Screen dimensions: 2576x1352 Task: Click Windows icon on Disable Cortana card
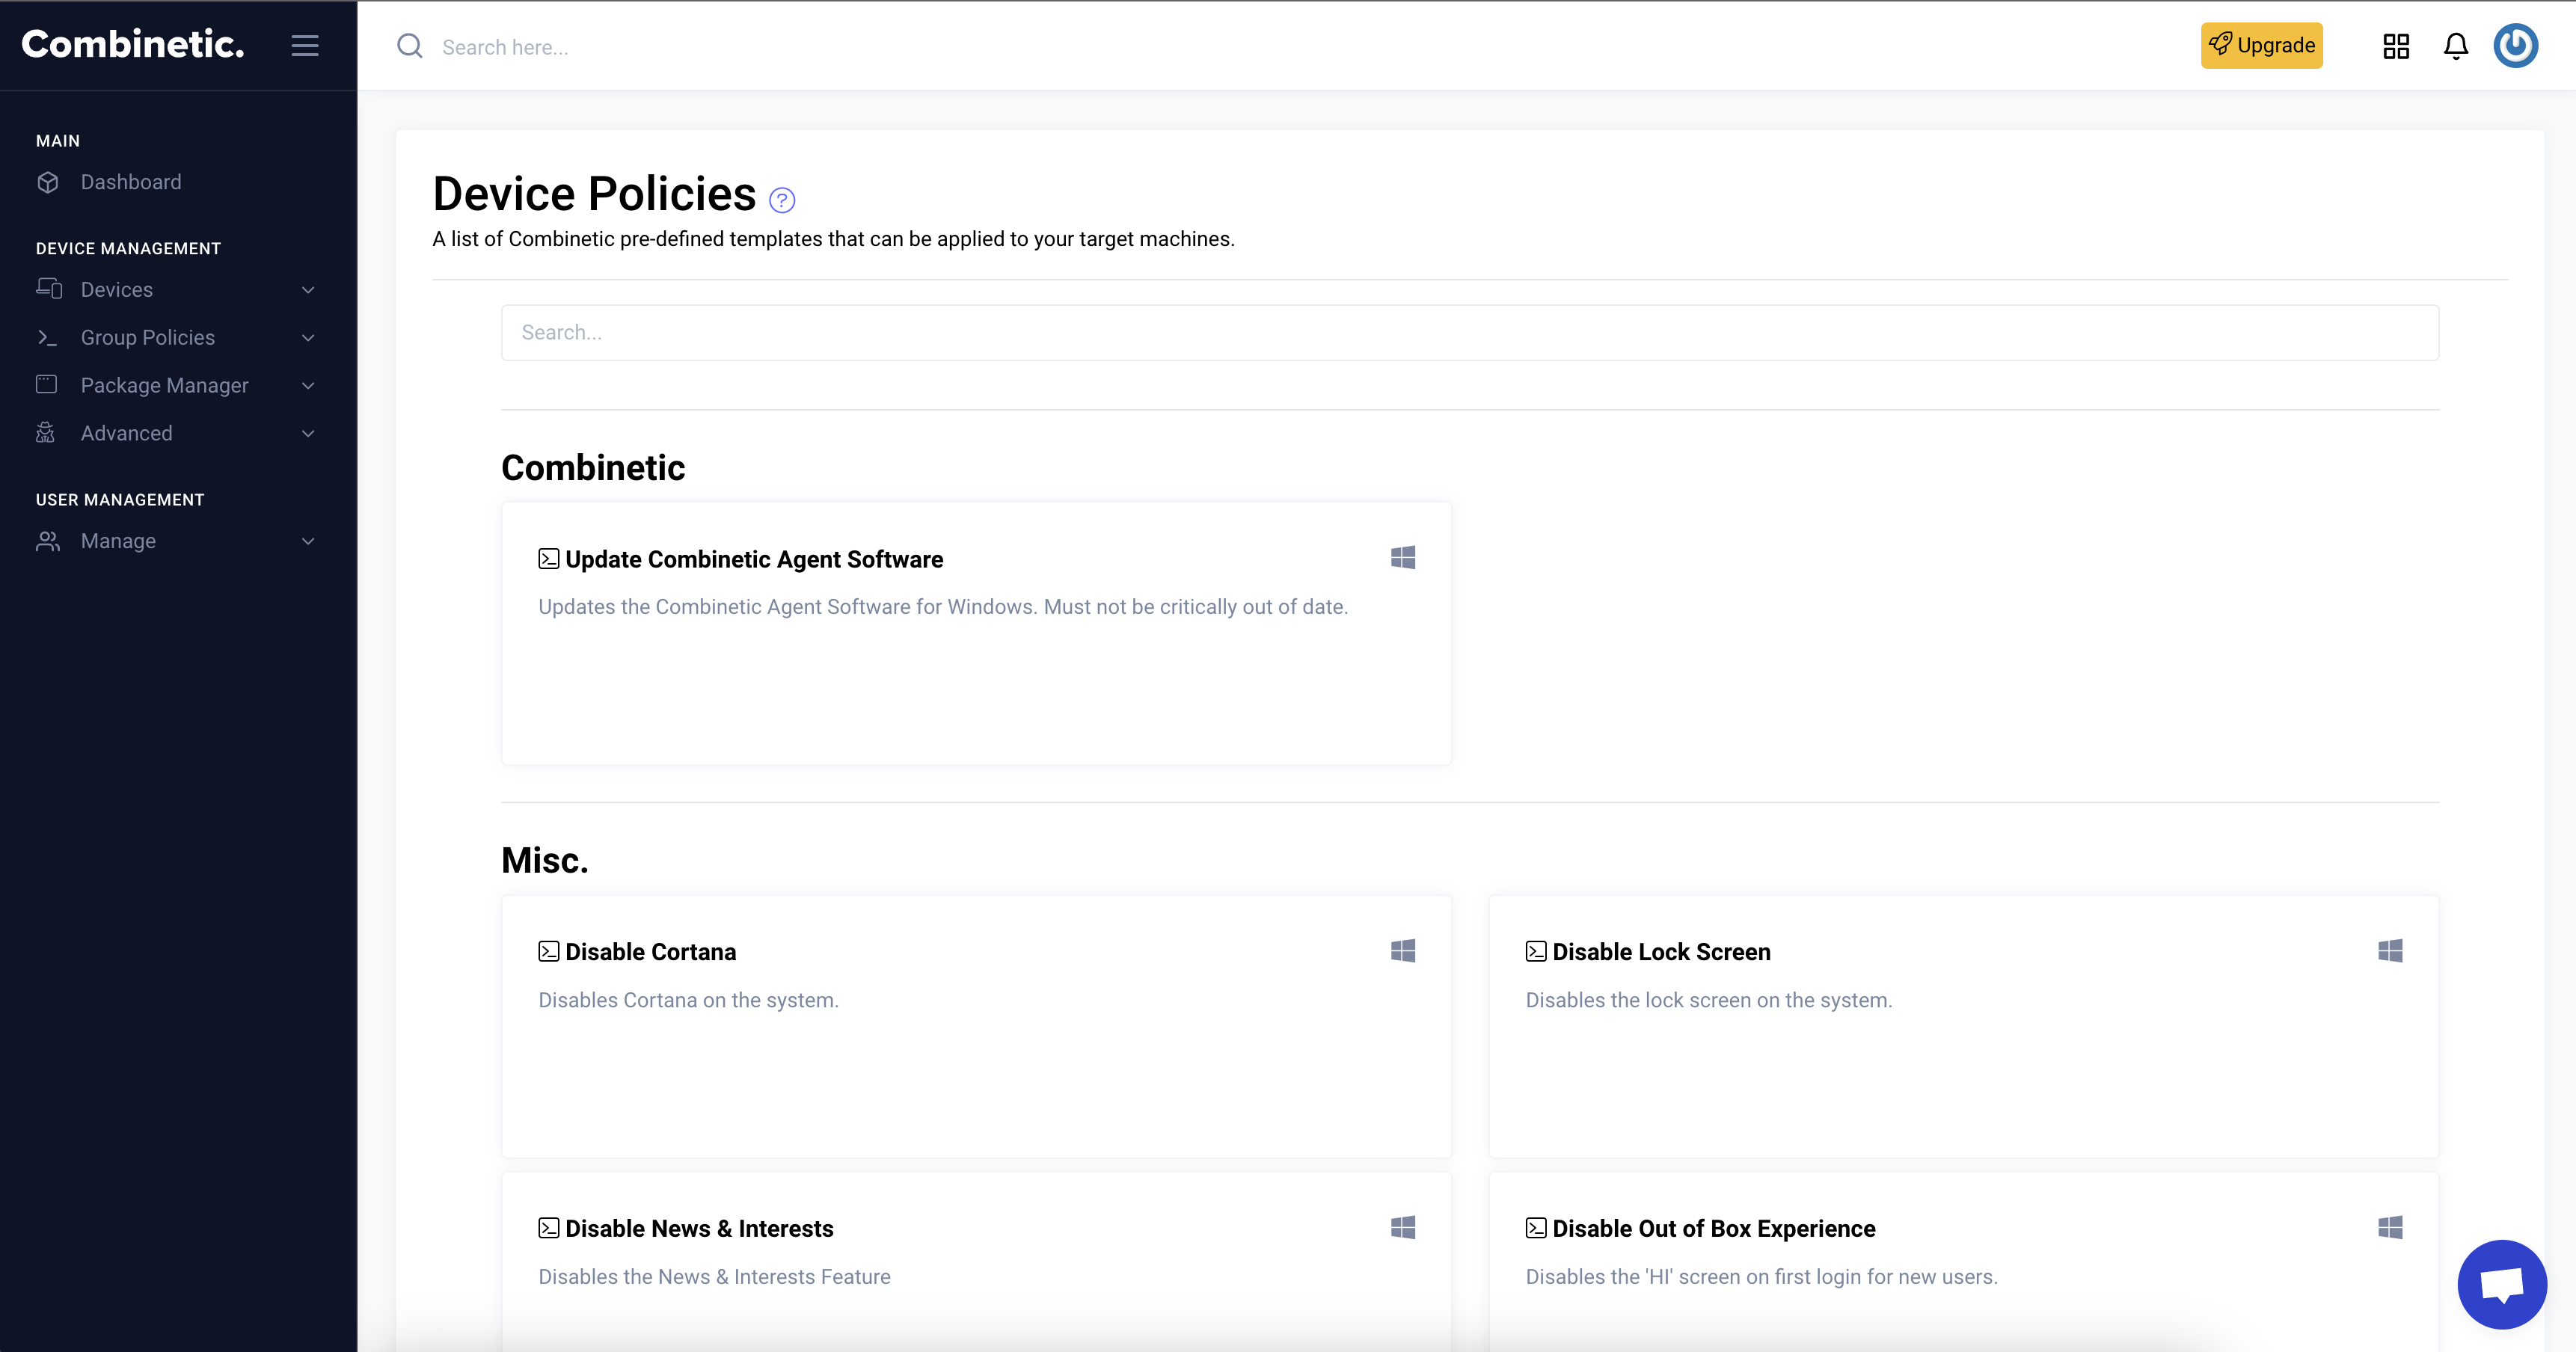pyautogui.click(x=1403, y=951)
